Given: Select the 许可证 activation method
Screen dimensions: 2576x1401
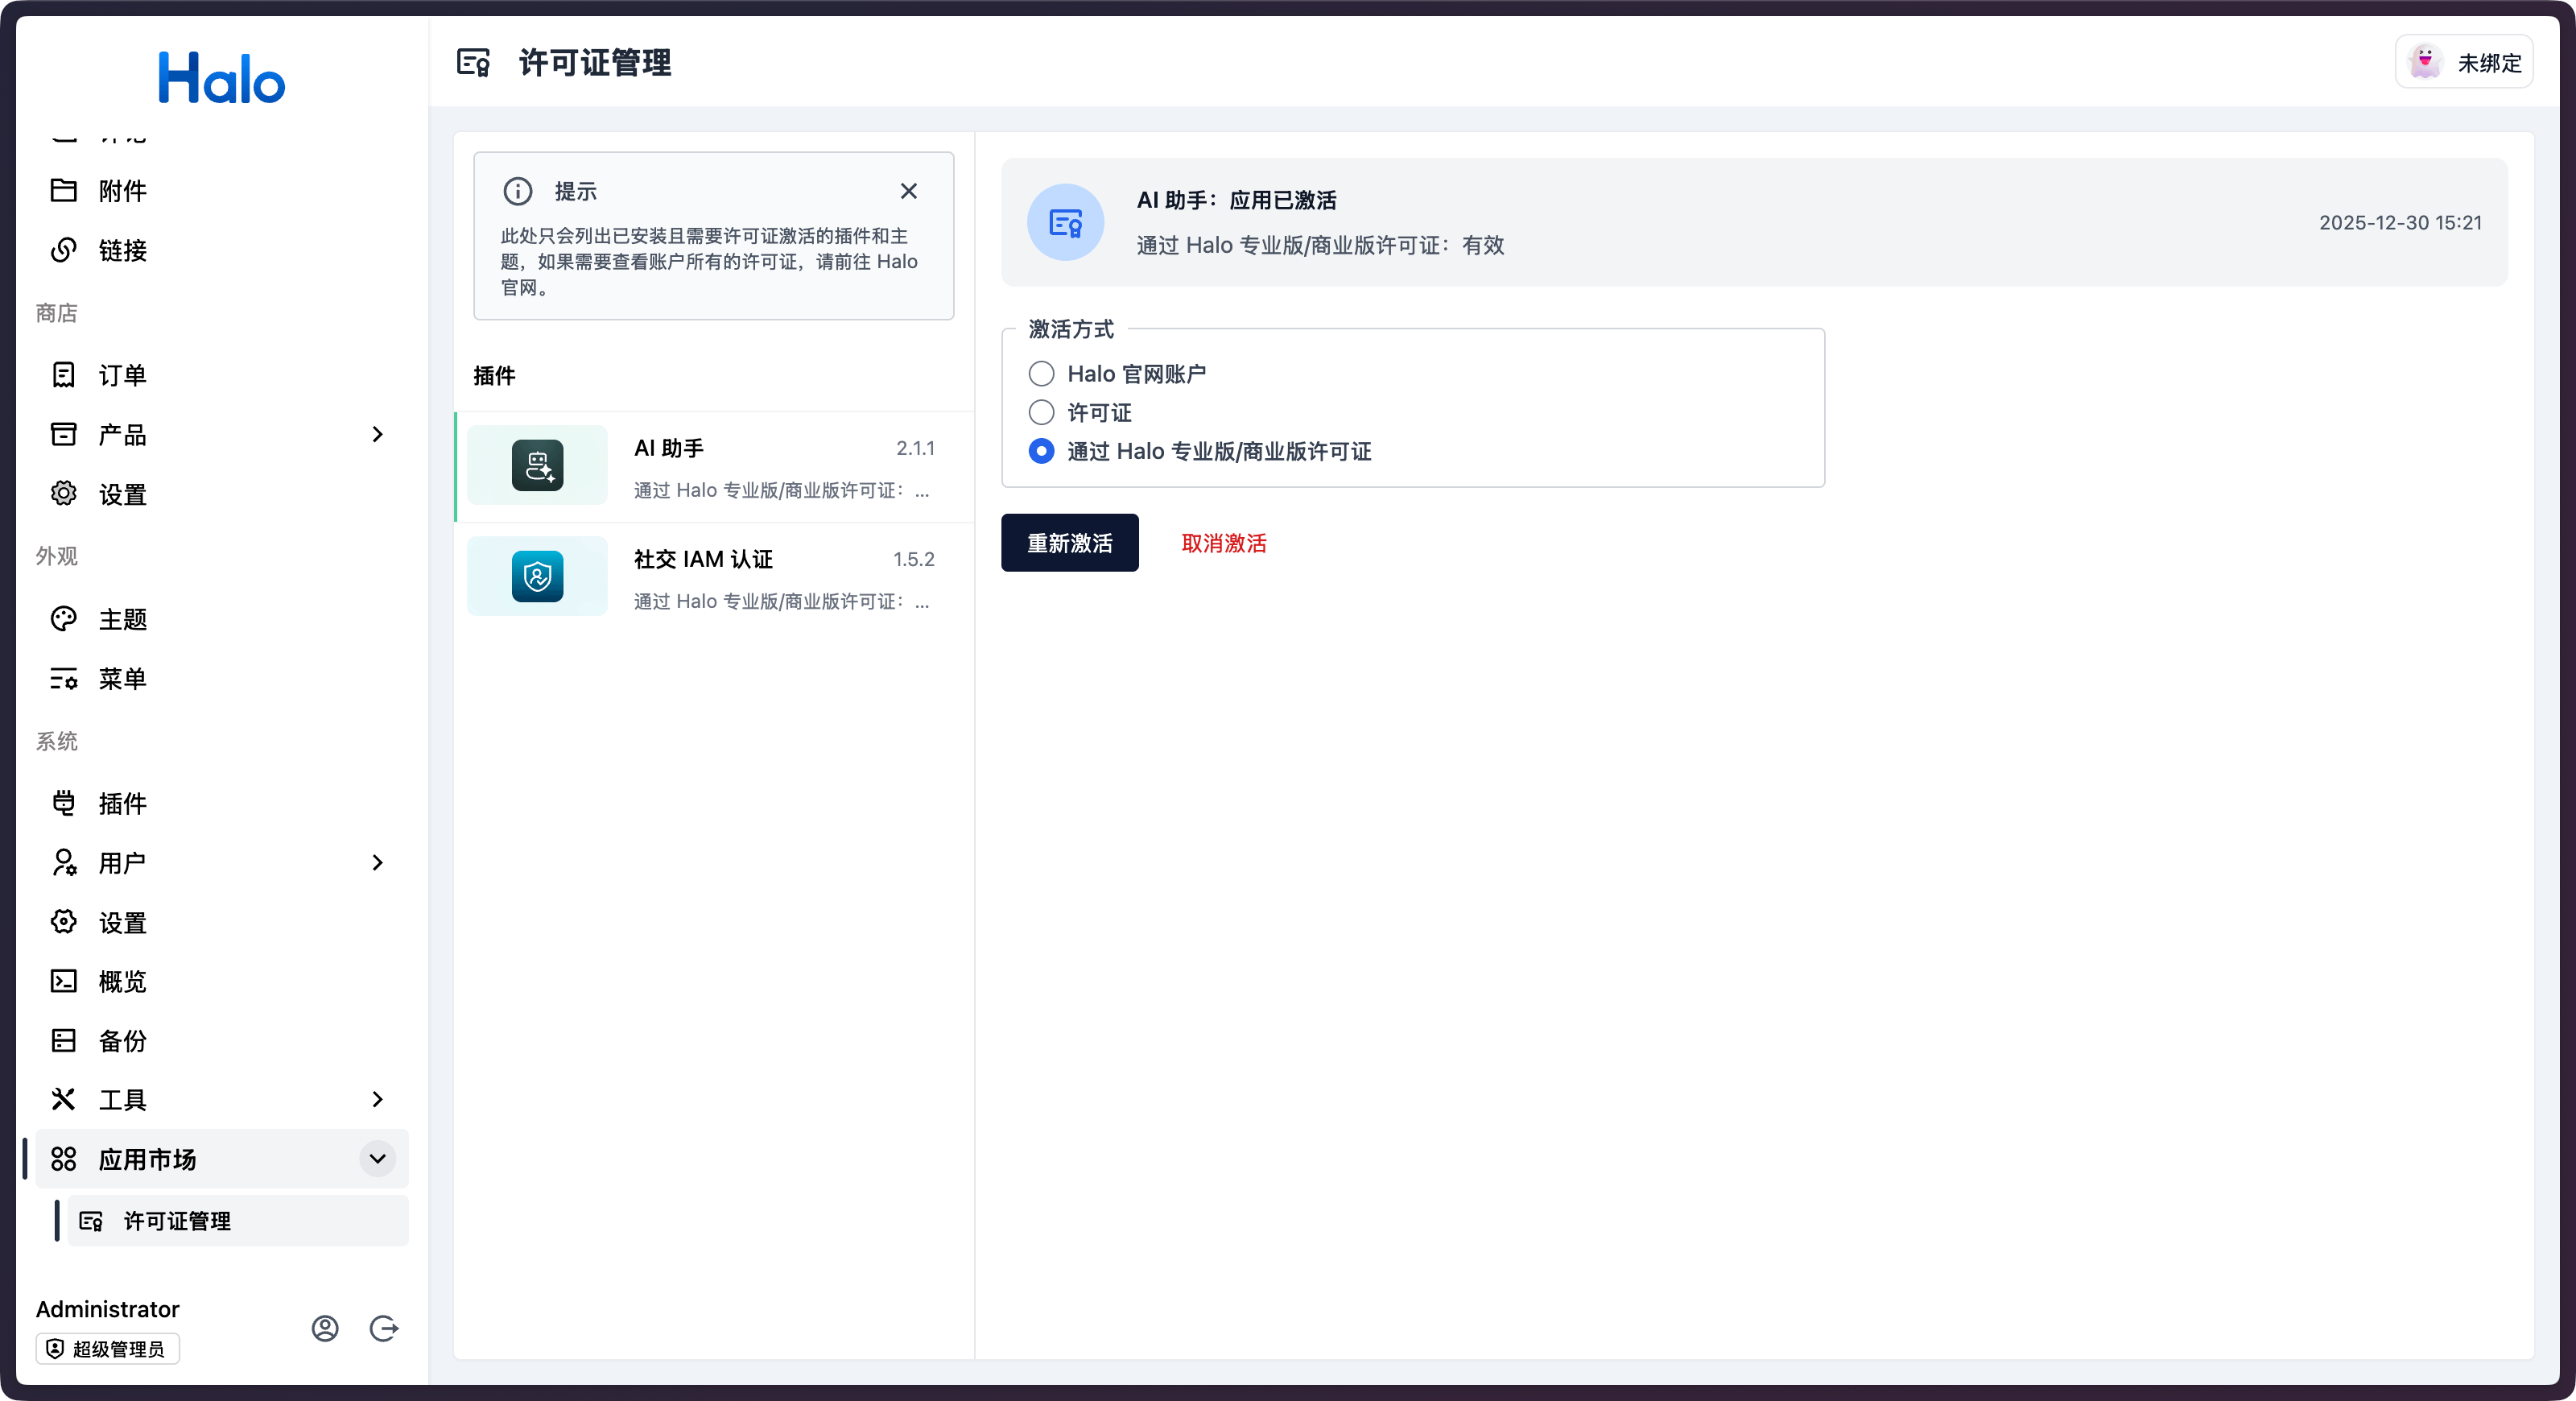Looking at the screenshot, I should (x=1041, y=412).
